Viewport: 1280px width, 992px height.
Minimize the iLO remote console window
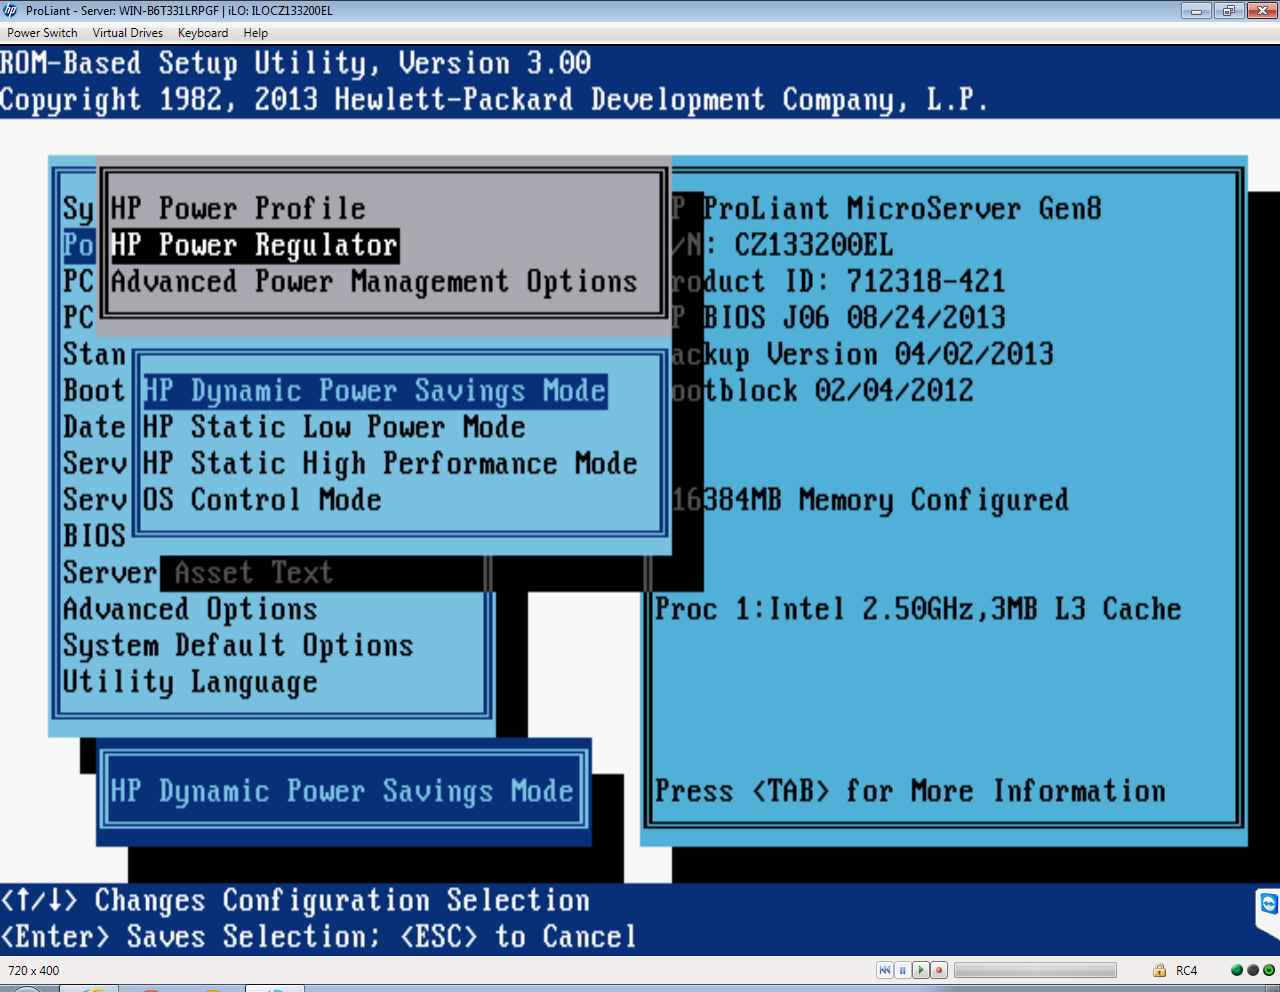pos(1196,11)
